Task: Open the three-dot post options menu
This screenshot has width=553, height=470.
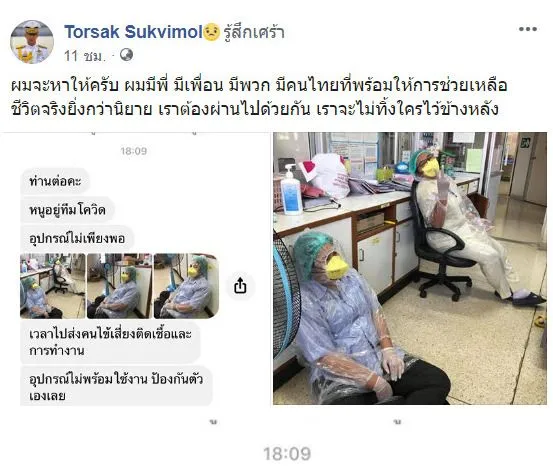Action: click(x=528, y=29)
